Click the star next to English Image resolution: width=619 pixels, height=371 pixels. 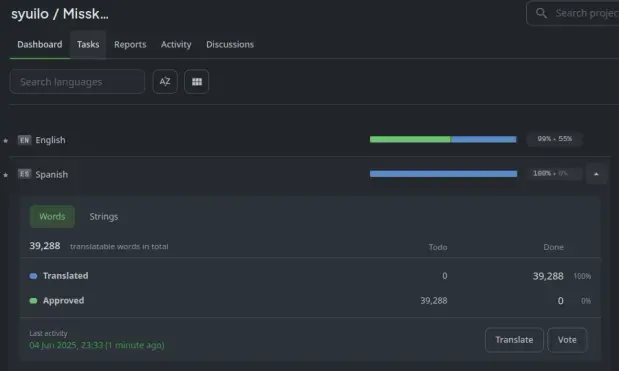(x=6, y=141)
